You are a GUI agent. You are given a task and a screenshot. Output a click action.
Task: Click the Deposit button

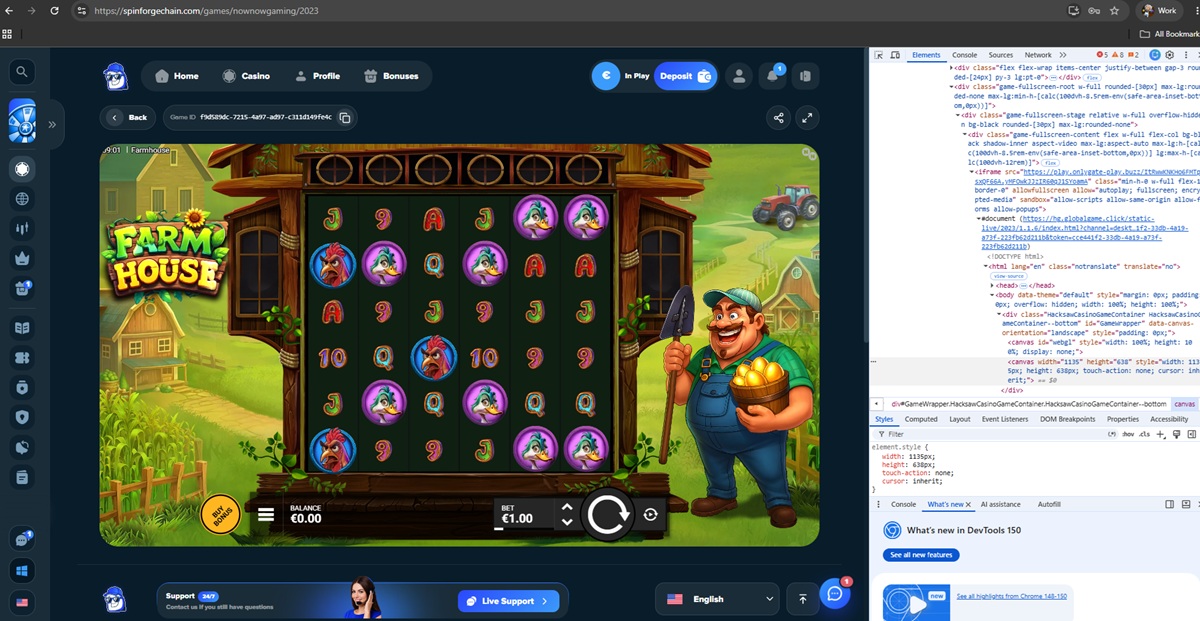click(685, 76)
